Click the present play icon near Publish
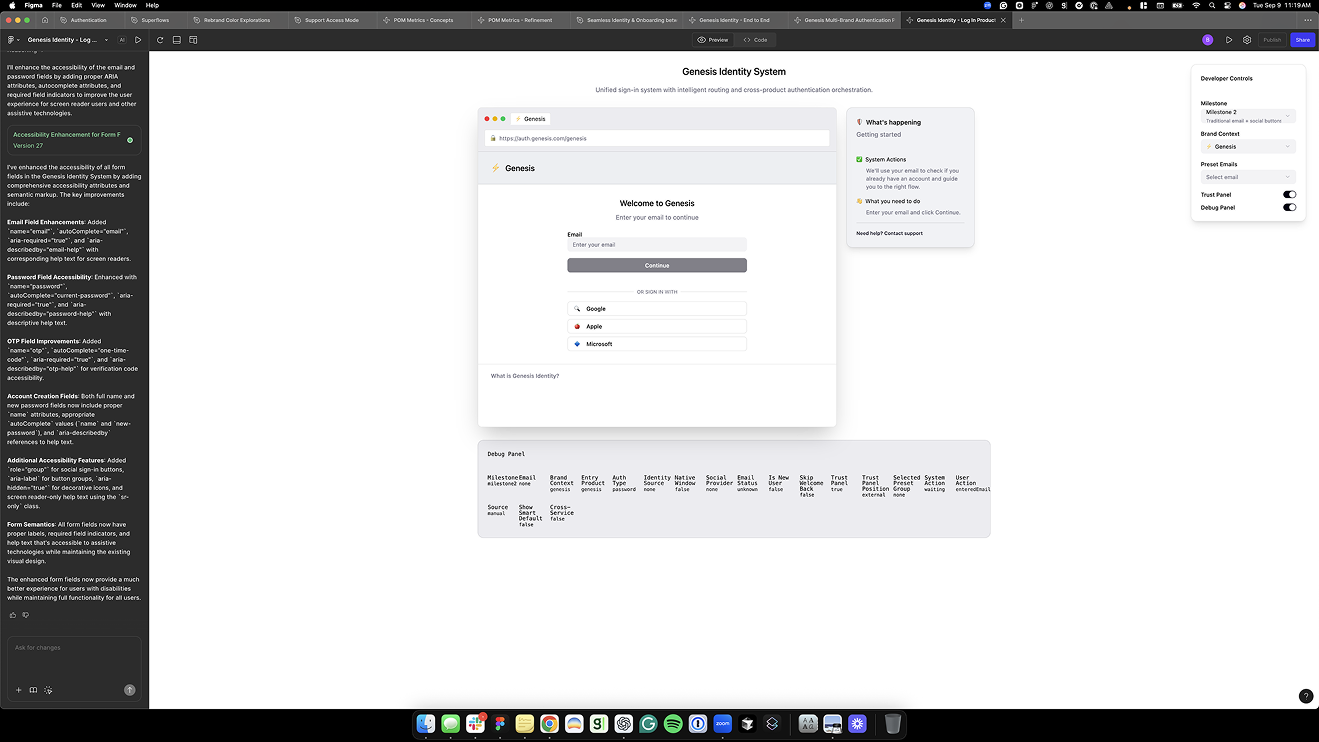This screenshot has height=742, width=1319. click(1229, 40)
